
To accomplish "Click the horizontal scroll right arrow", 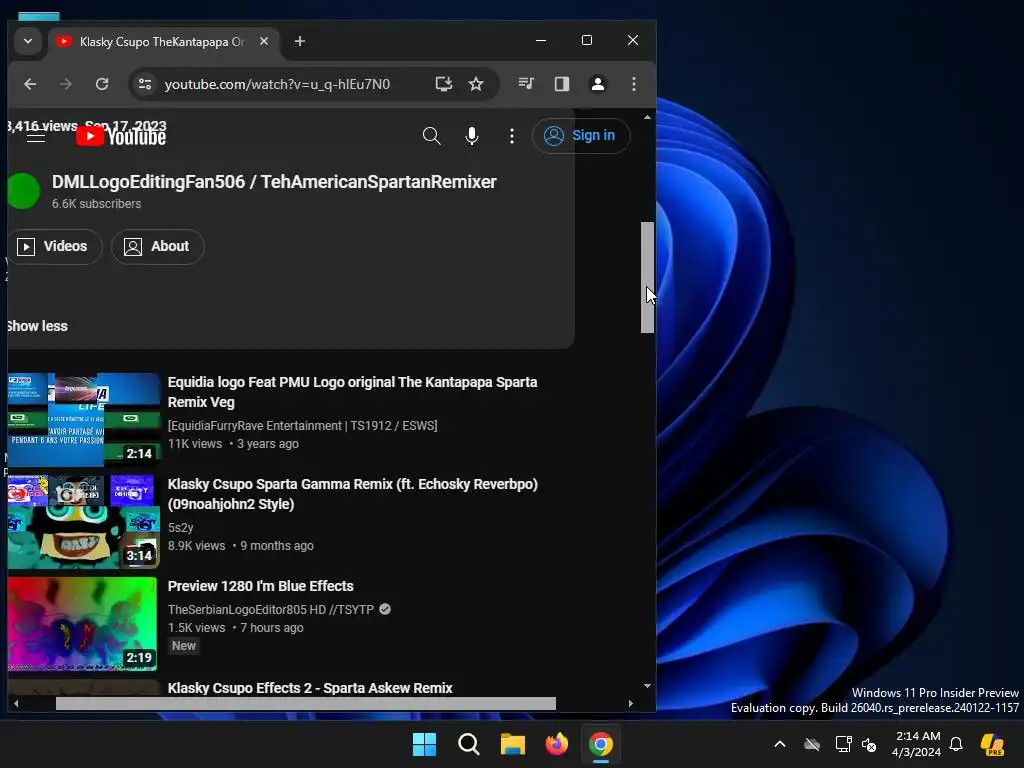I will pyautogui.click(x=630, y=703).
